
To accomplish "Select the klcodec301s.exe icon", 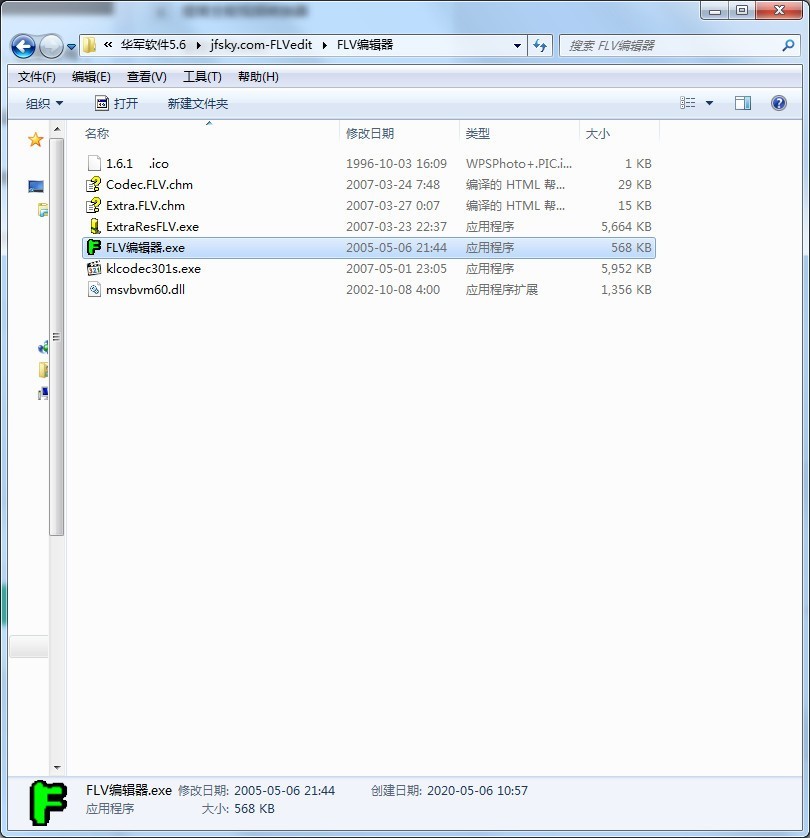I will coord(94,268).
